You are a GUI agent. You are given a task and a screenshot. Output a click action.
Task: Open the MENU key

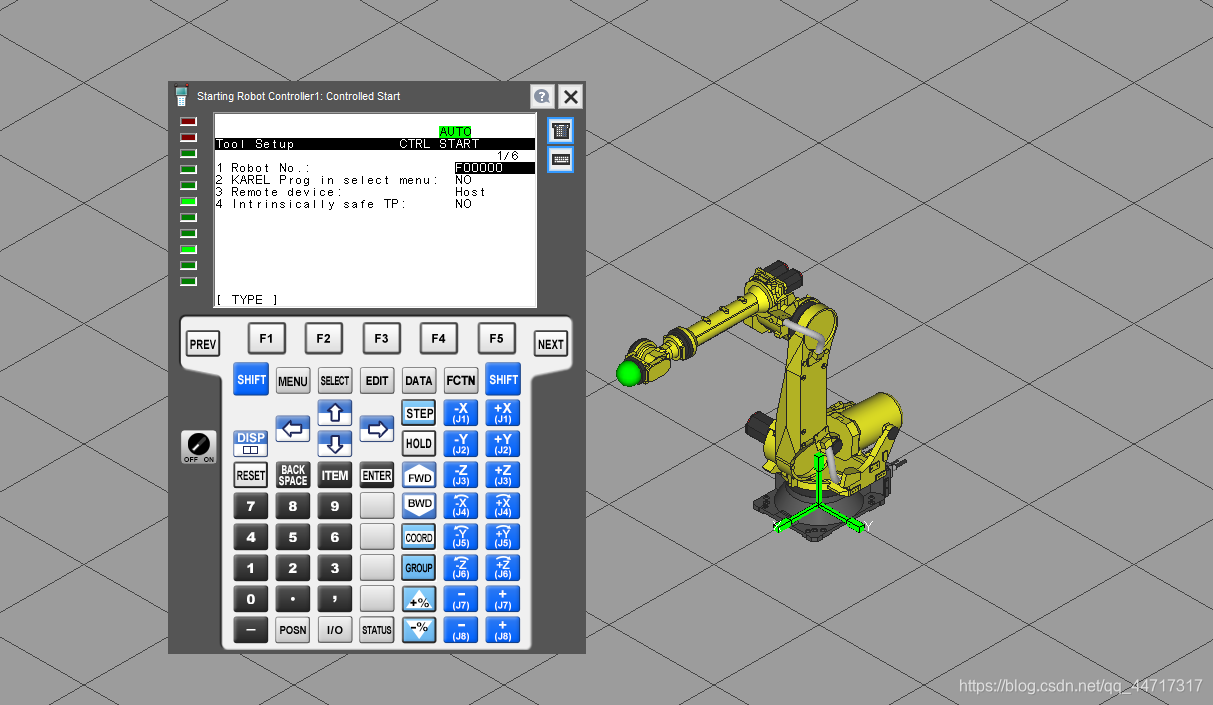[x=293, y=381]
